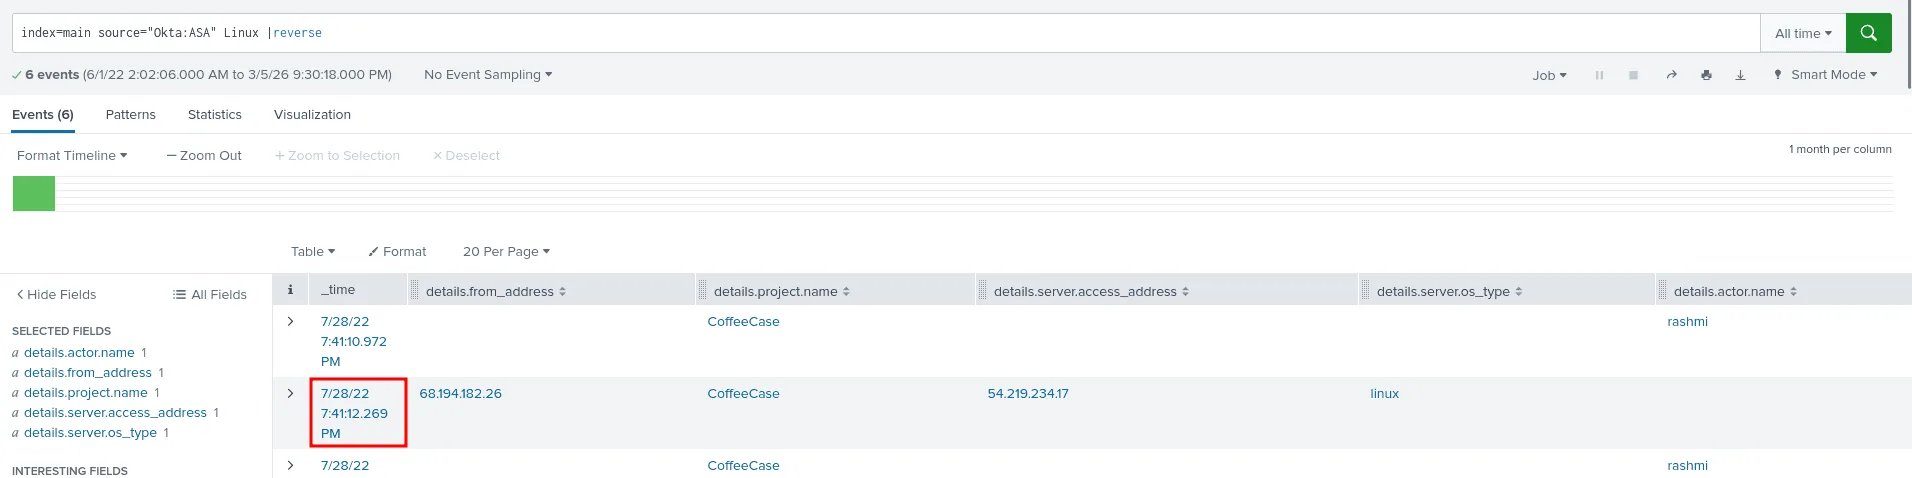1912x478 pixels.
Task: Click the Zoom Out timeline button
Action: [x=204, y=155]
